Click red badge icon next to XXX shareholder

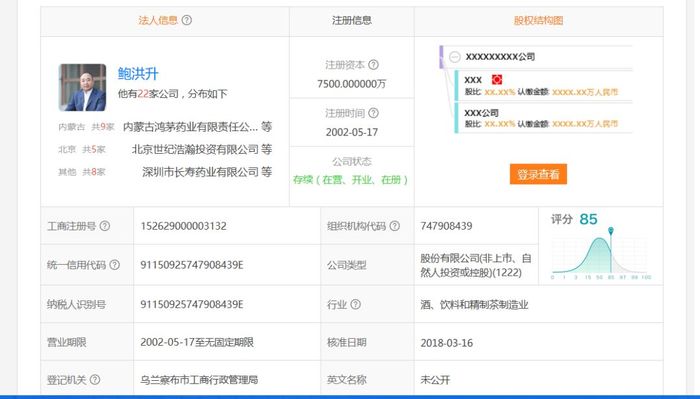tap(497, 80)
